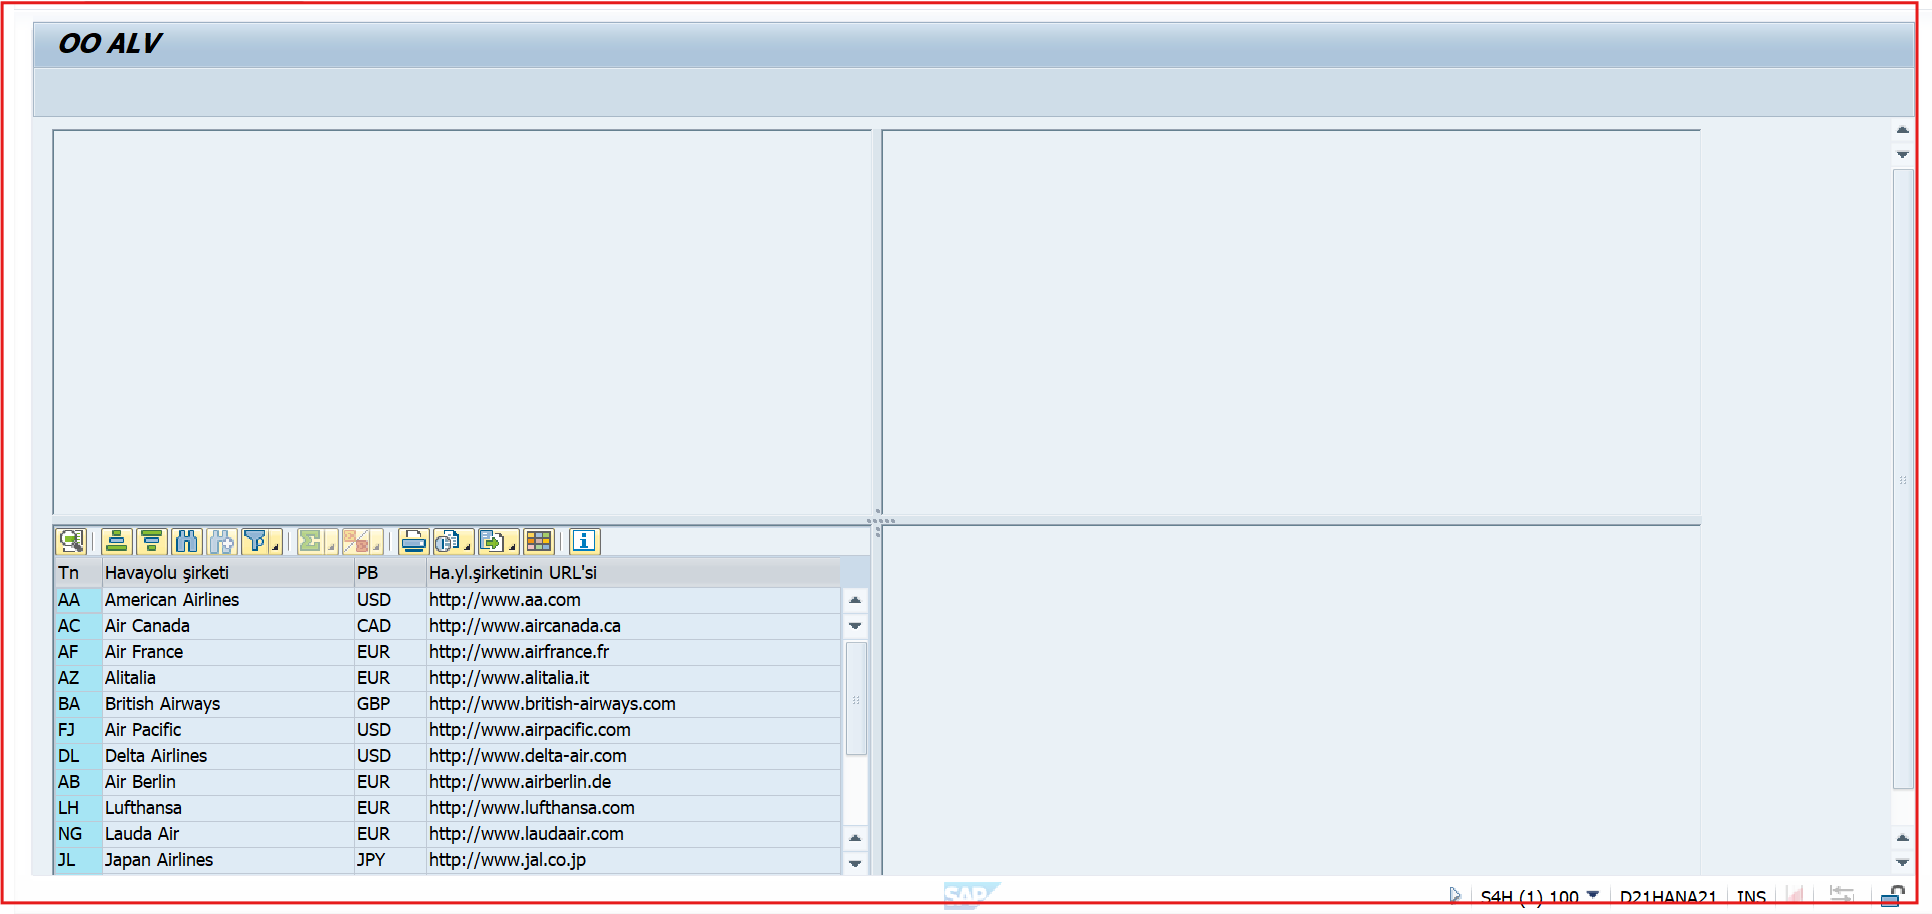Select the AB airline code cell
The image size is (1932, 914).
coord(78,782)
